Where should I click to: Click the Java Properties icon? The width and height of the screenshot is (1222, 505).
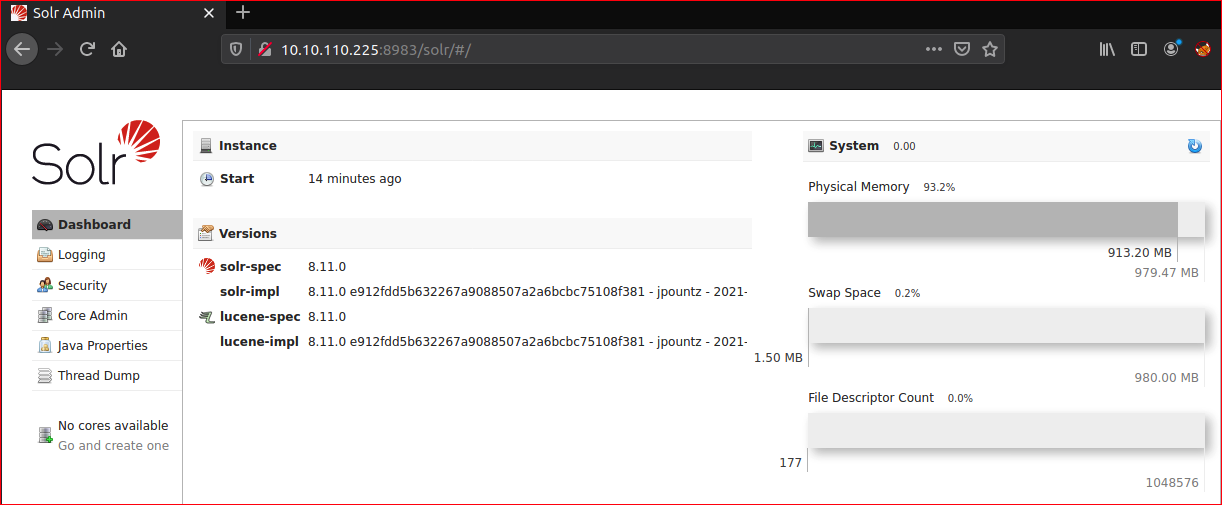[x=45, y=345]
